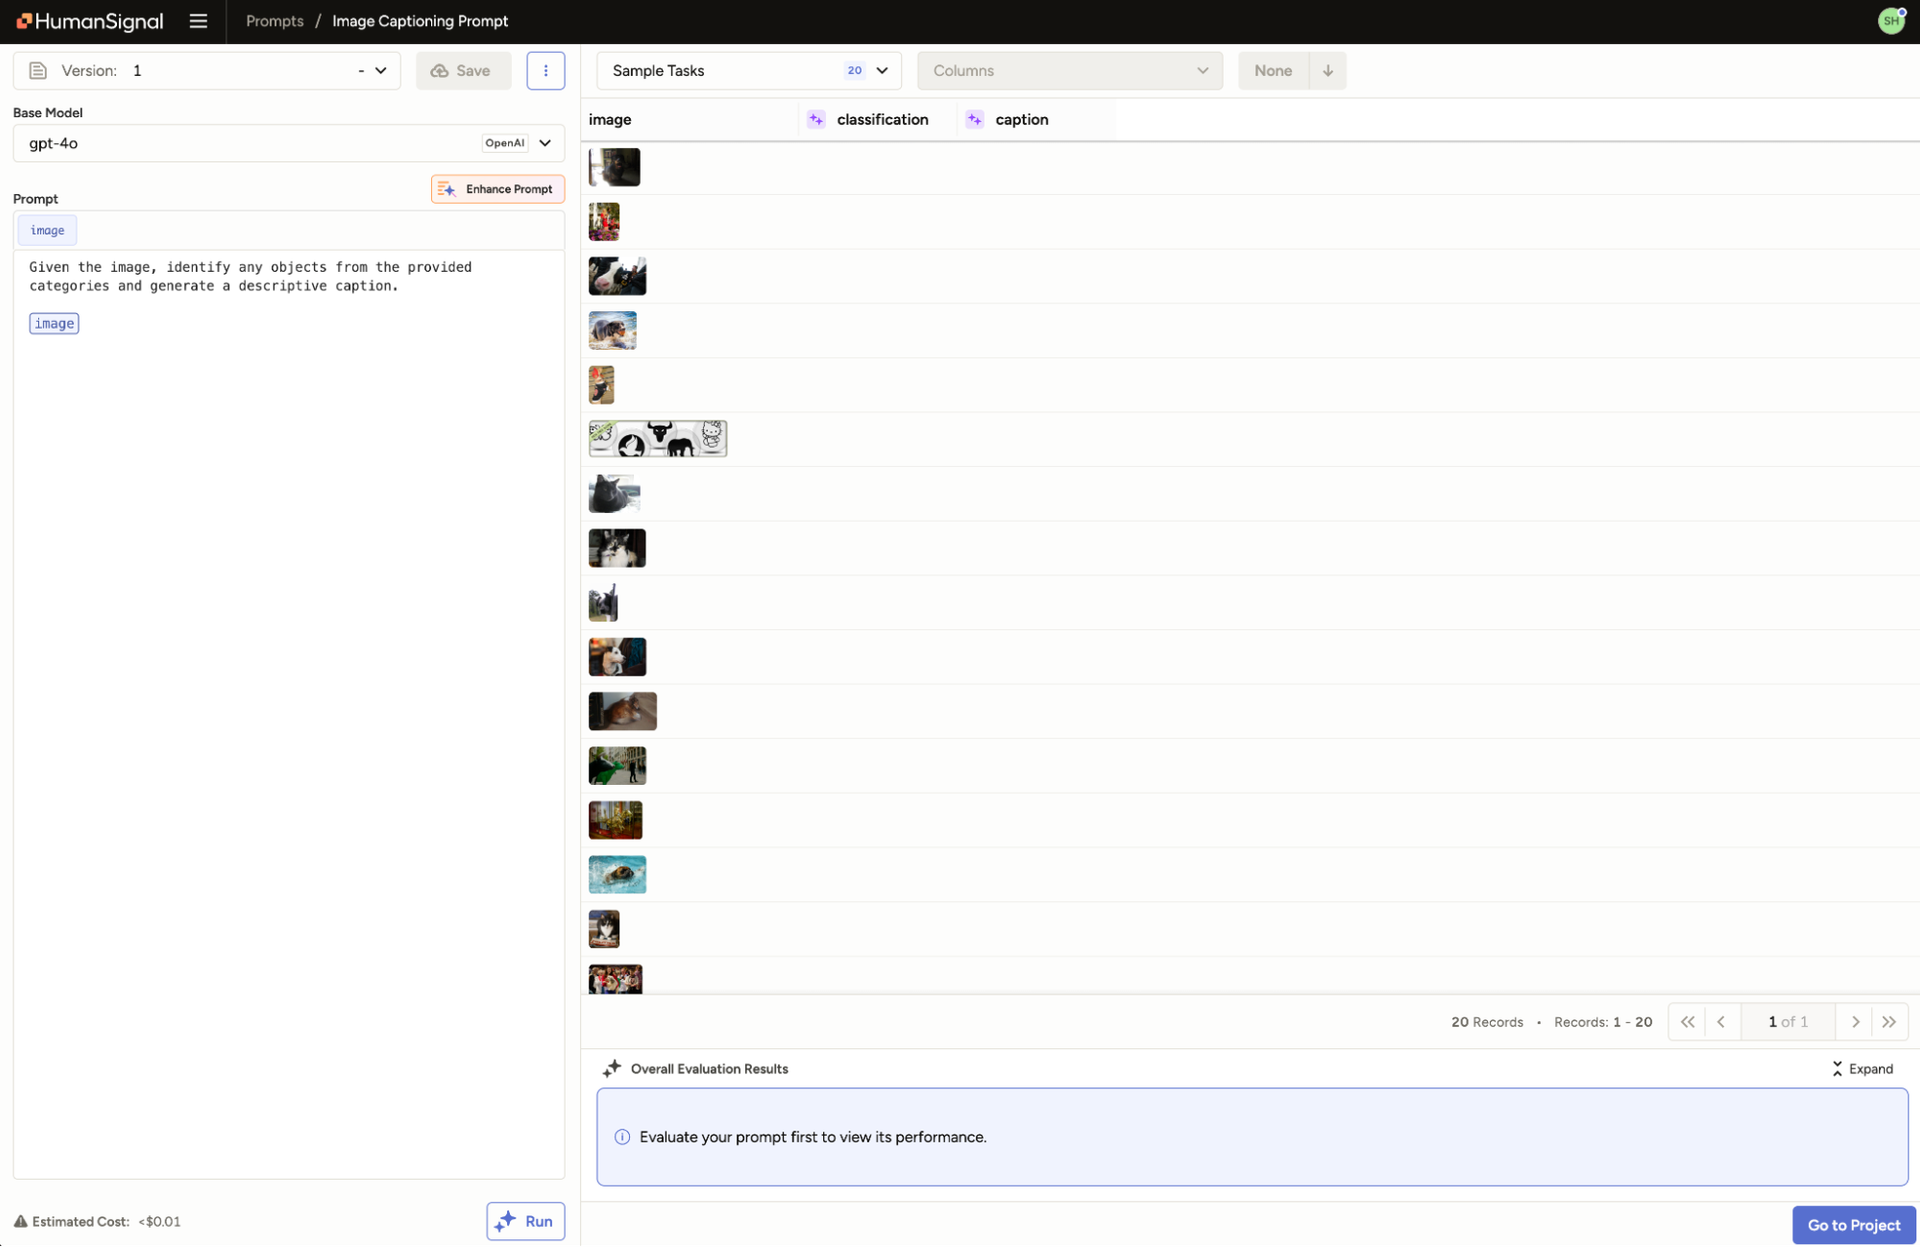
Task: Click Go to Project button
Action: coord(1853,1225)
